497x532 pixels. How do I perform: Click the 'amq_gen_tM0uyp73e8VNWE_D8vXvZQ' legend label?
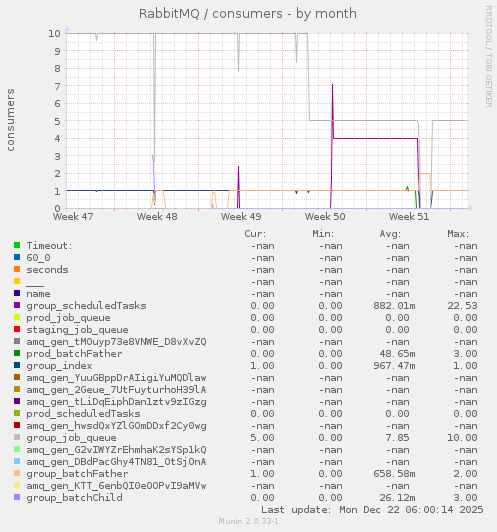coord(116,342)
